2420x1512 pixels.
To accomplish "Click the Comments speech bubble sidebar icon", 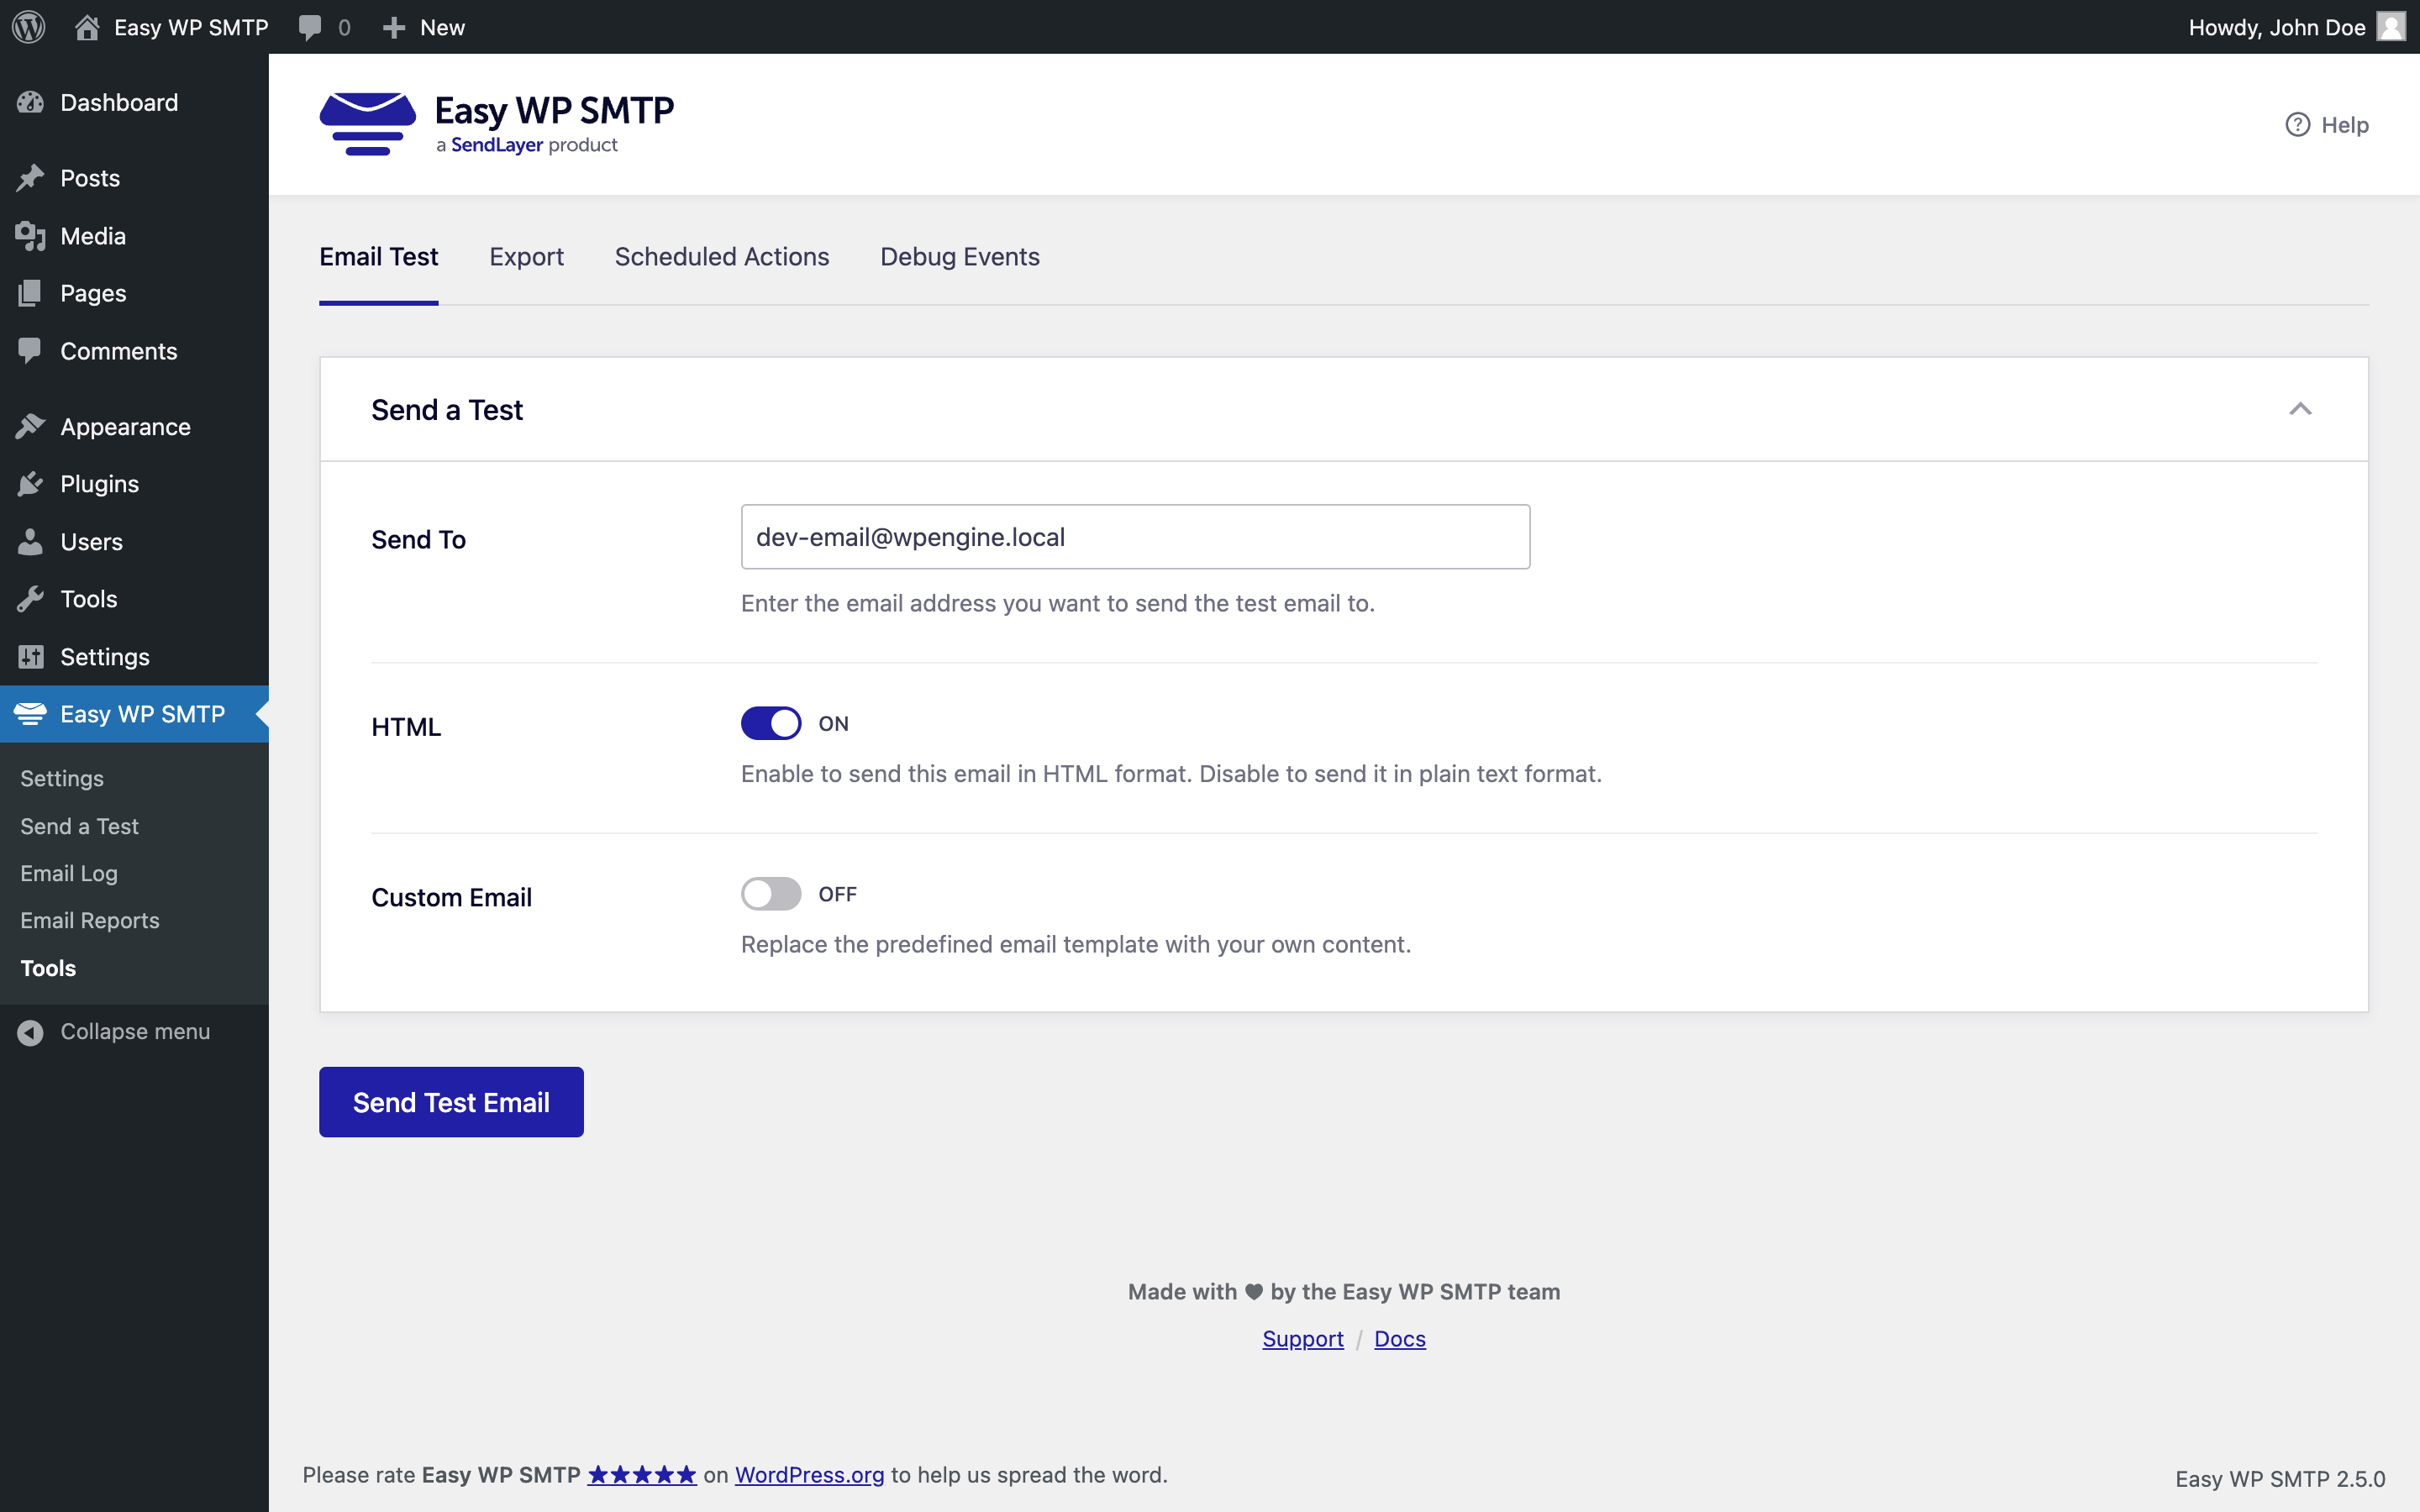I will (x=31, y=351).
